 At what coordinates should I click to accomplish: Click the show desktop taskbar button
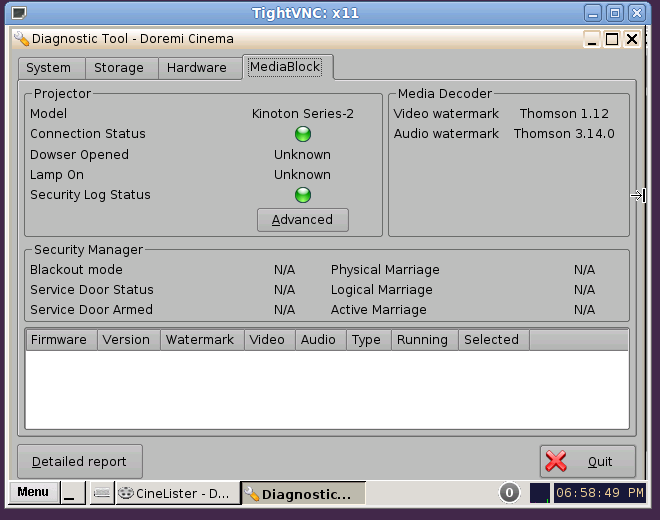(73, 493)
